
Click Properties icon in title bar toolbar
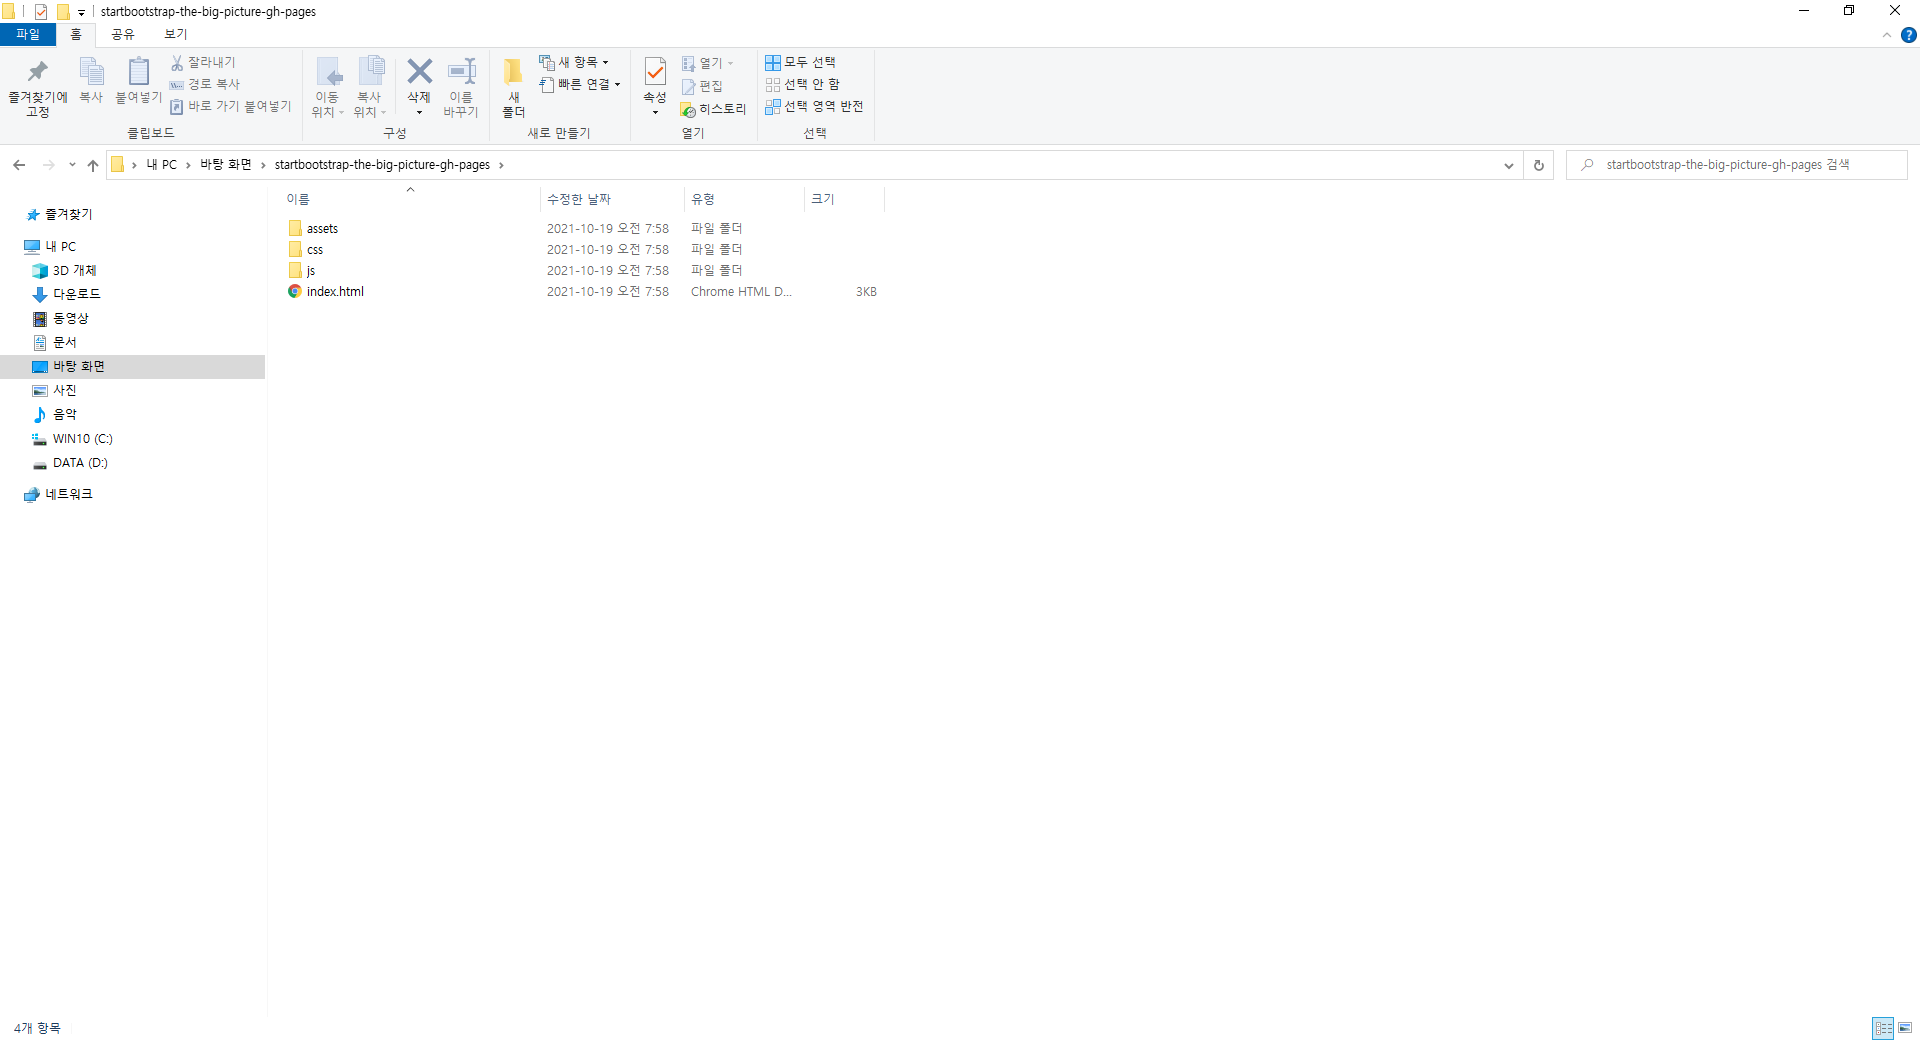tap(41, 12)
